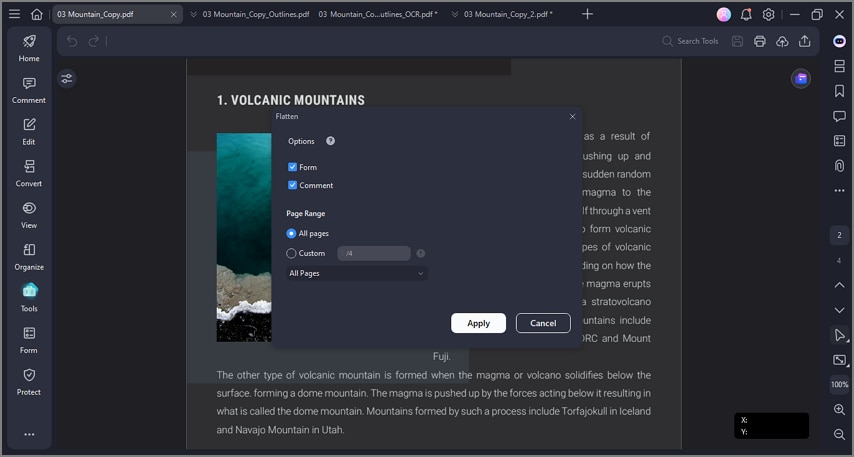The height and width of the screenshot is (457, 854).
Task: Click the Undo arrow
Action: 72,41
